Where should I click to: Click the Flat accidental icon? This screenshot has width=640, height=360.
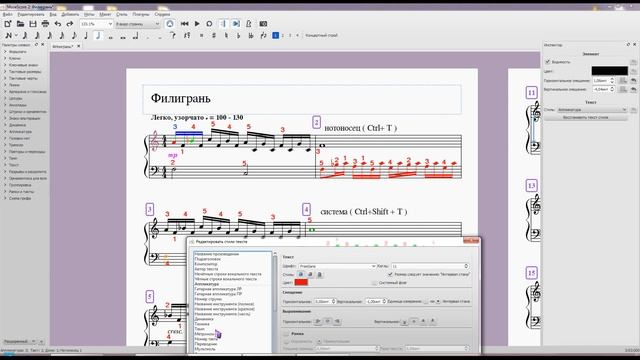point(238,36)
